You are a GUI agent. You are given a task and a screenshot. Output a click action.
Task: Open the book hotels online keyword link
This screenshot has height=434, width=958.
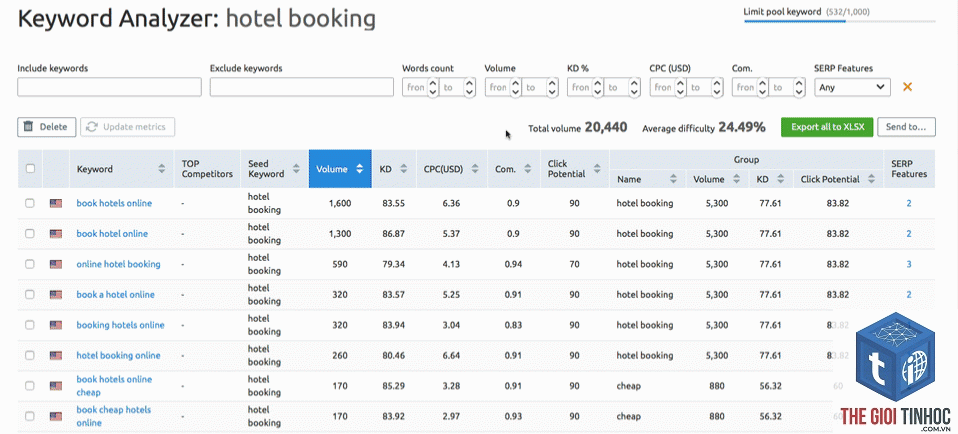coord(114,203)
